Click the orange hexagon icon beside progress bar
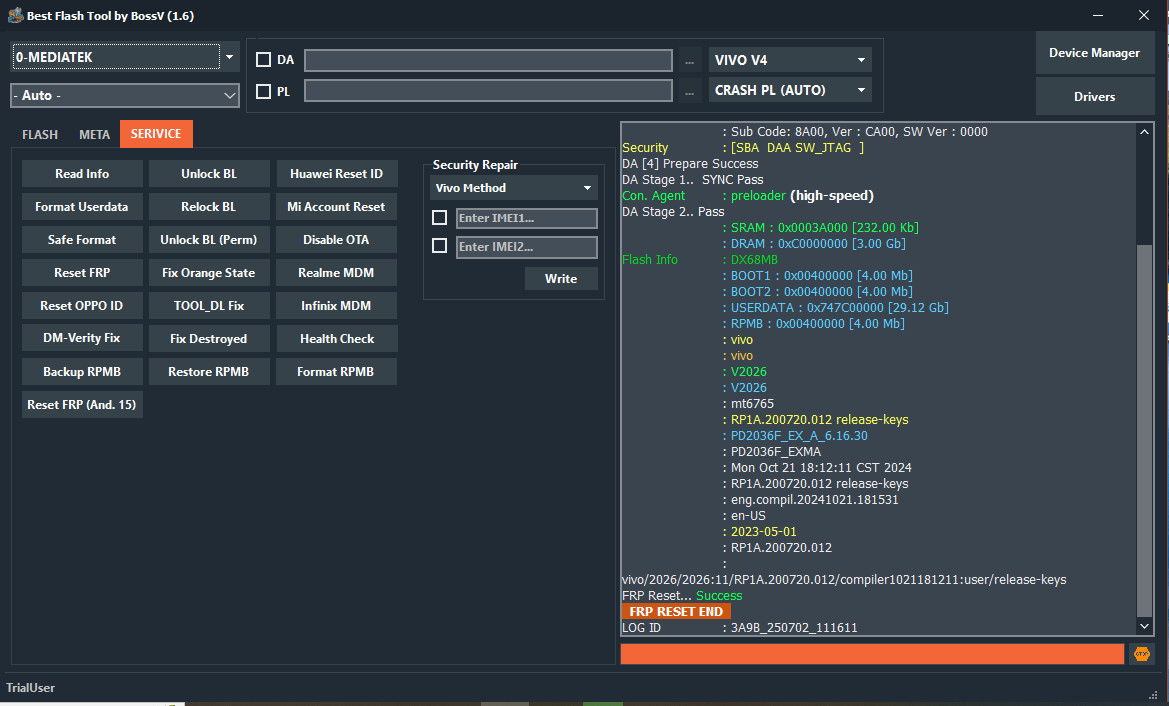1169x706 pixels. tap(1141, 654)
